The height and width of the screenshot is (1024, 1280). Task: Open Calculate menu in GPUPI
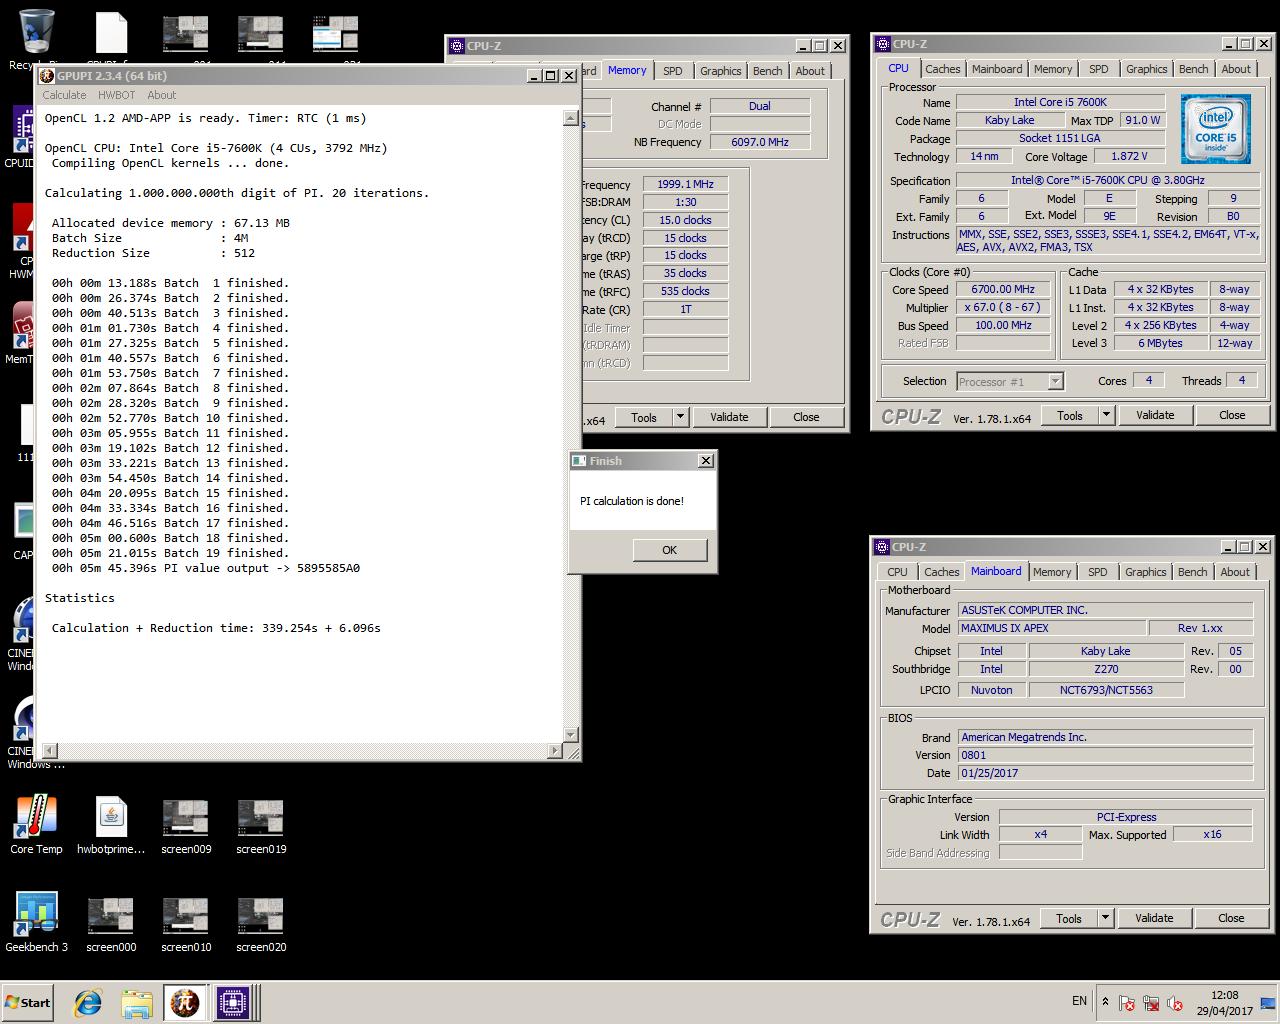pos(64,95)
